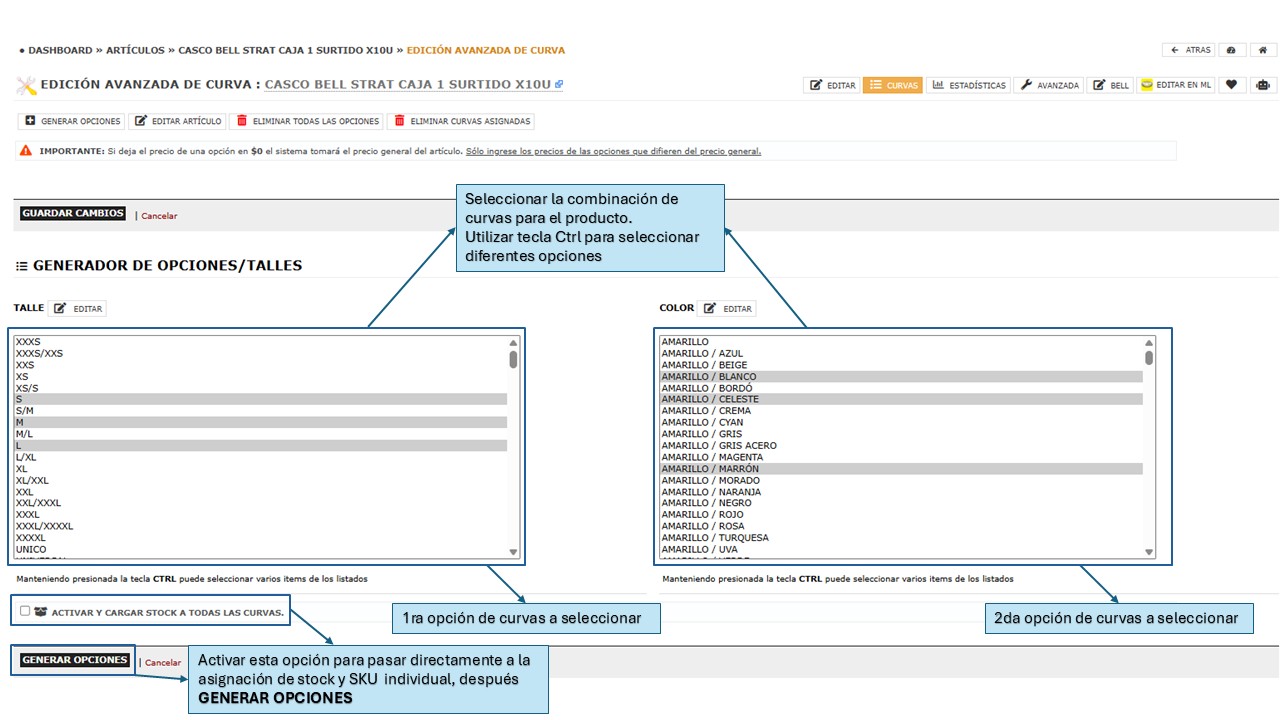Viewport: 1280px width, 720px height.
Task: Go to Artículos in breadcrumb
Action: [135, 50]
